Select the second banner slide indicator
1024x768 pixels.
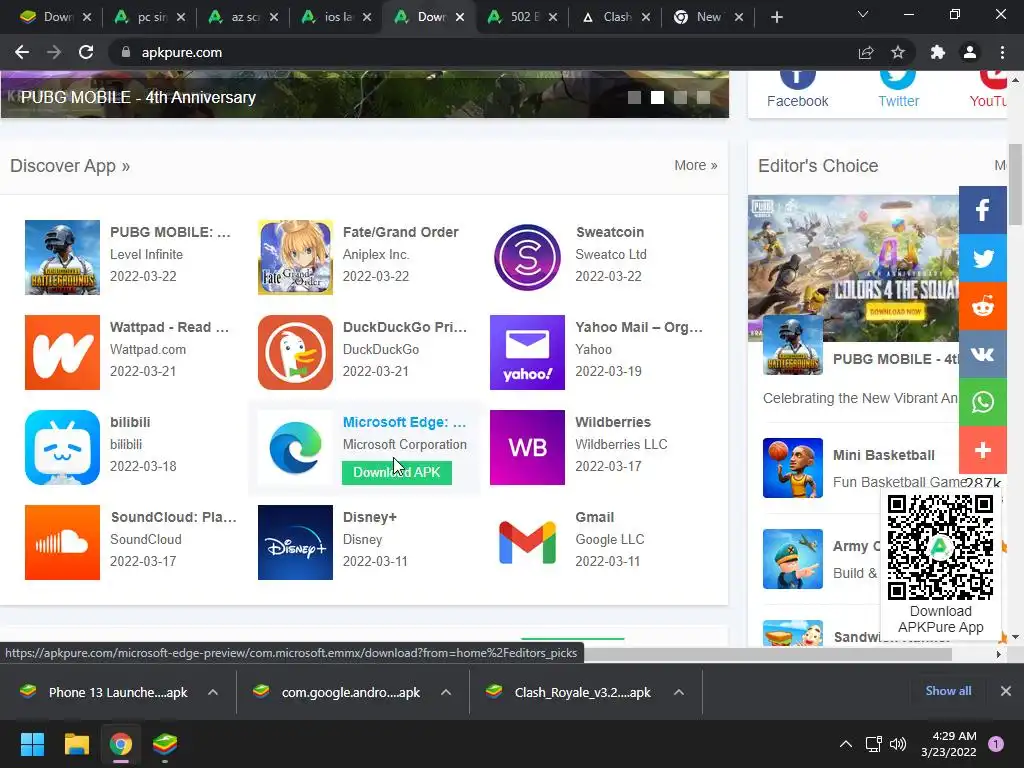[658, 97]
